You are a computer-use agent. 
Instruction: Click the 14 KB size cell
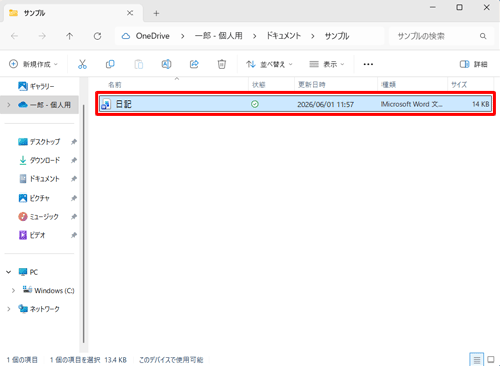(481, 104)
